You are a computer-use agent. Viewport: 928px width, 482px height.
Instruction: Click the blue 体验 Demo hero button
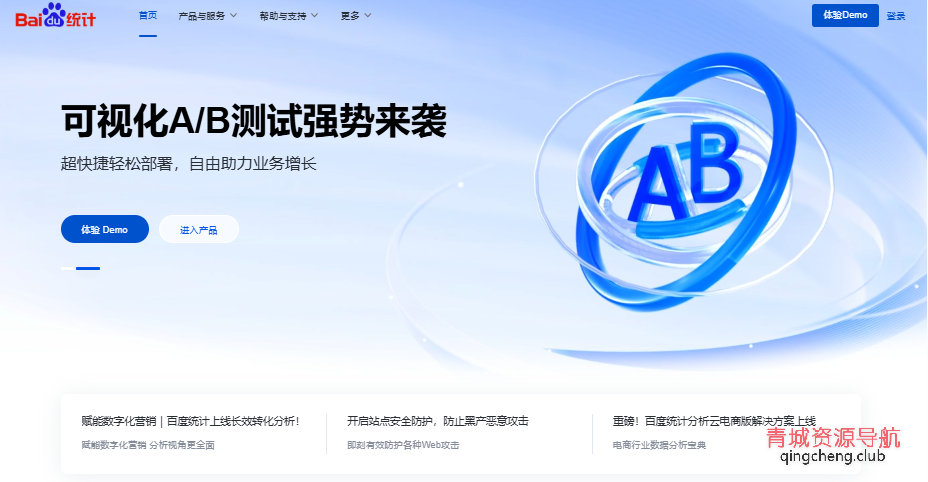[104, 229]
